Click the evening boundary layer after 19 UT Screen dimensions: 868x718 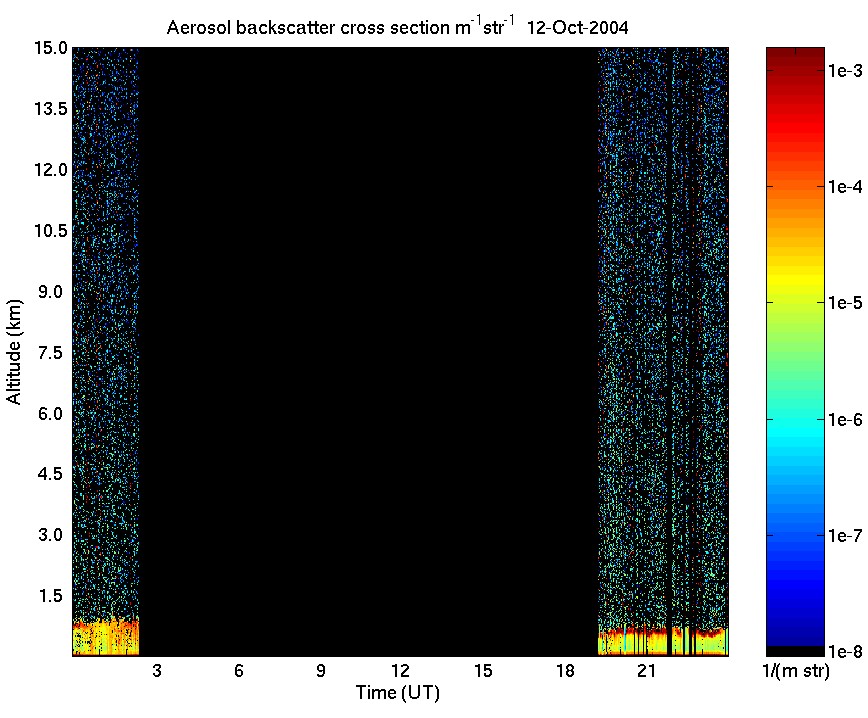tap(663, 642)
